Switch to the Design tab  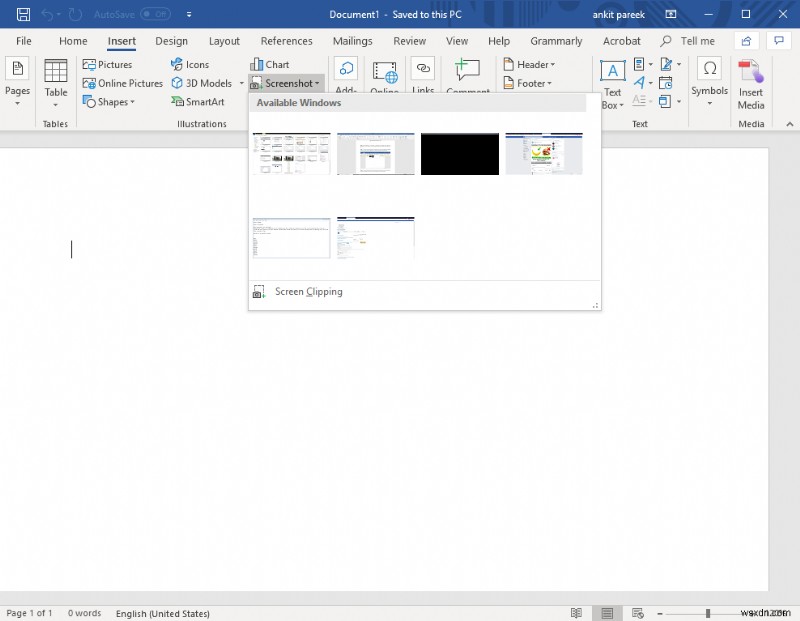171,41
